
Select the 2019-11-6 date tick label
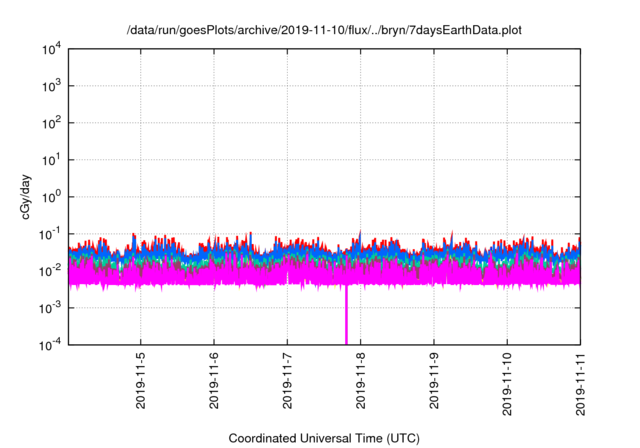click(x=214, y=382)
